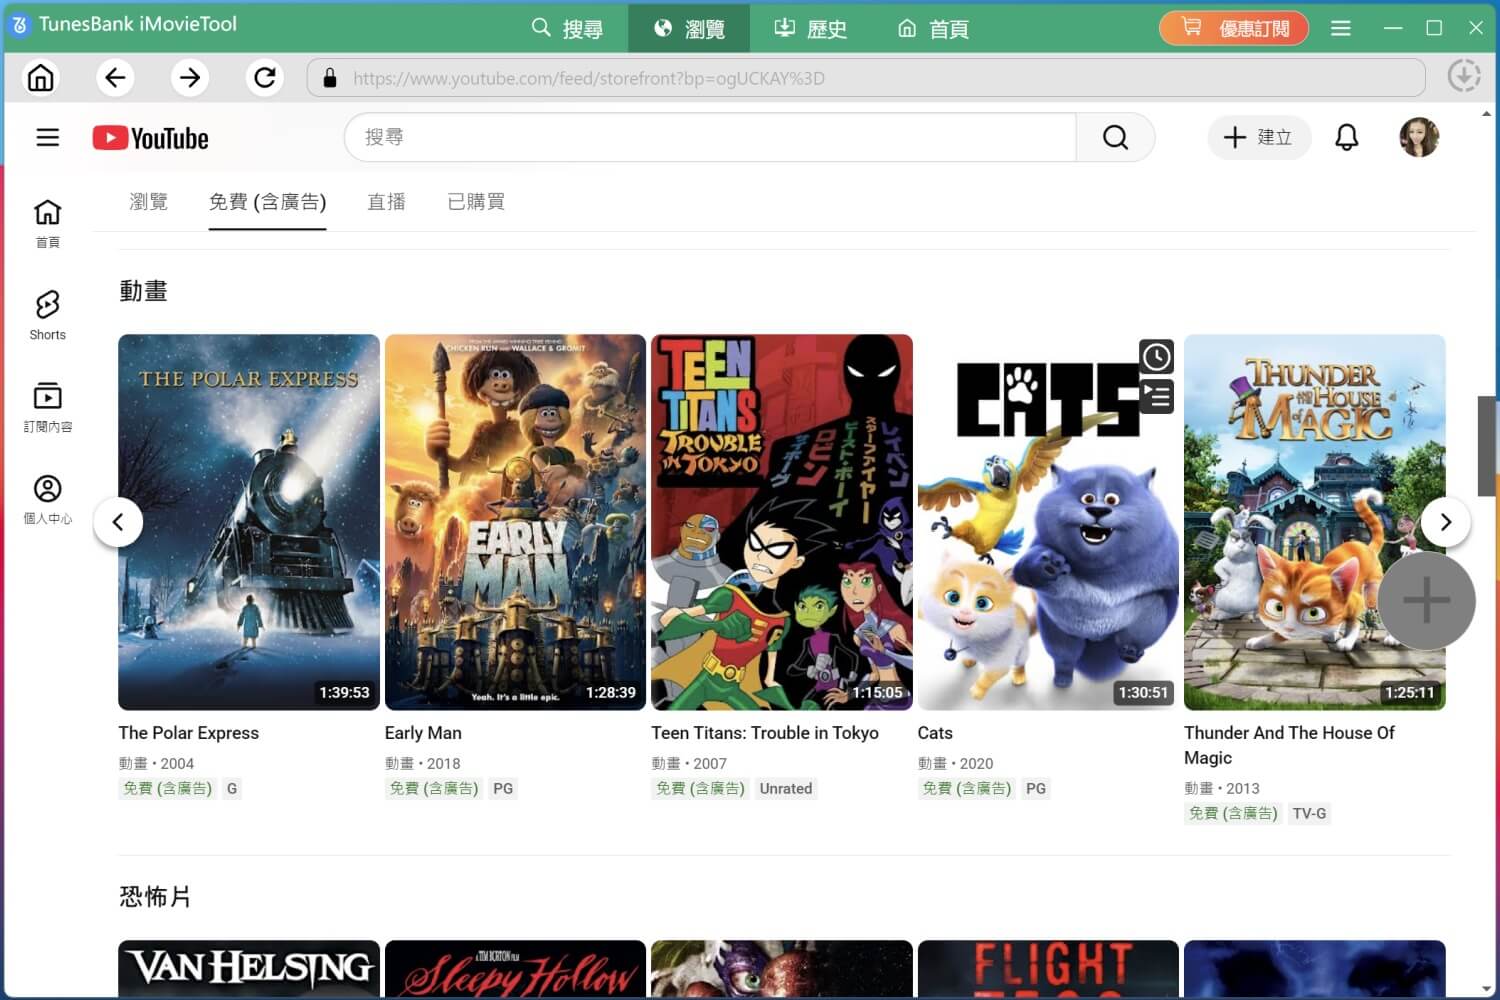Click the YouTube search input field
This screenshot has width=1500, height=1000.
(x=710, y=137)
